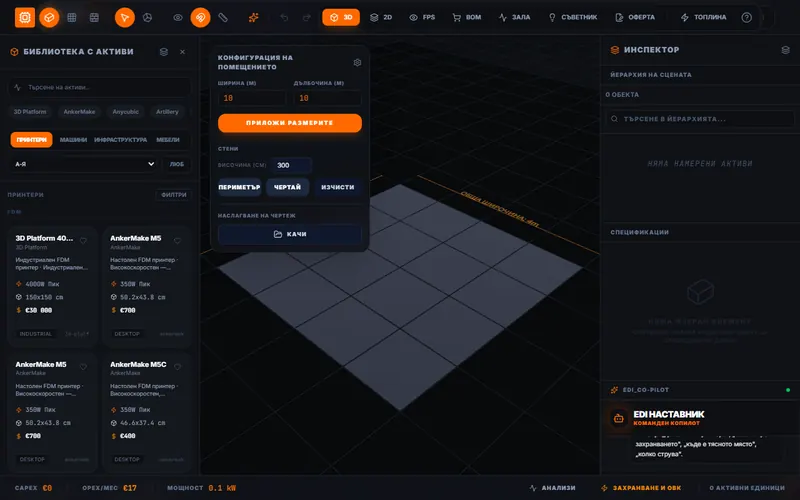Screen dimensions: 800x500
Task: Click the ДЪЛБОЧИНА depth input field
Action: tap(328, 98)
